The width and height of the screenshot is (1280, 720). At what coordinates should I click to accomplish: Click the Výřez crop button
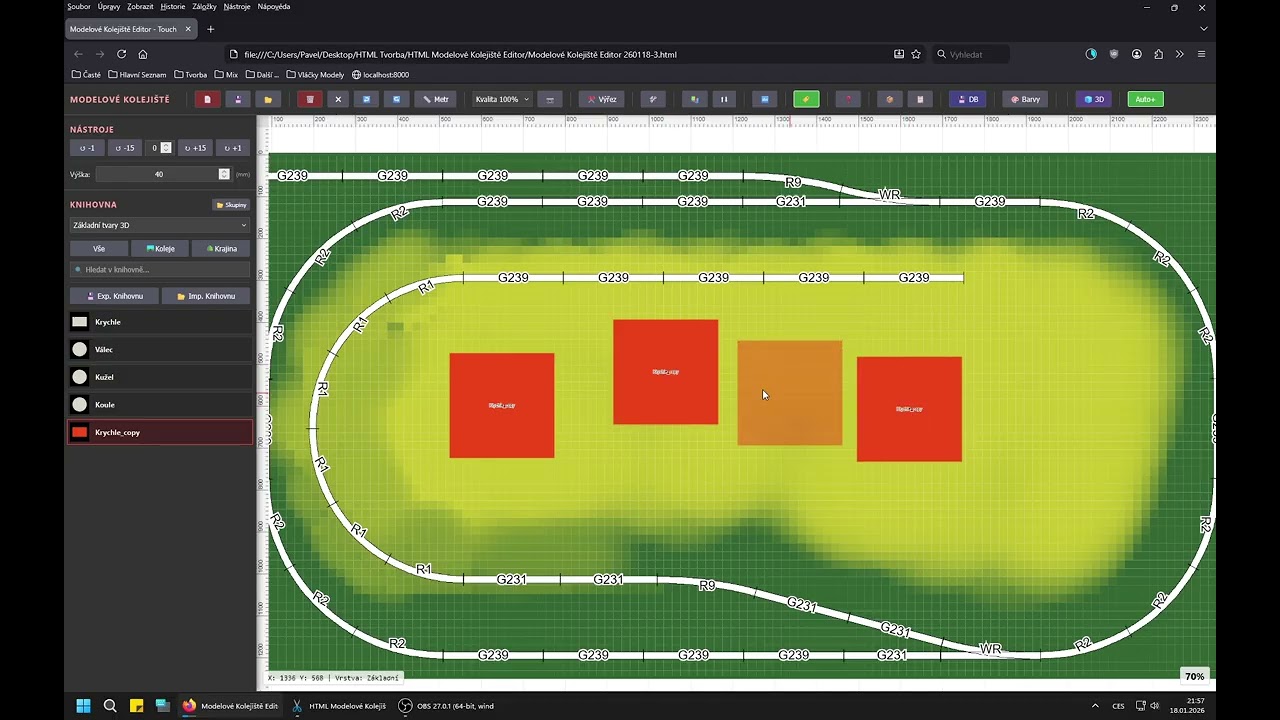point(602,99)
